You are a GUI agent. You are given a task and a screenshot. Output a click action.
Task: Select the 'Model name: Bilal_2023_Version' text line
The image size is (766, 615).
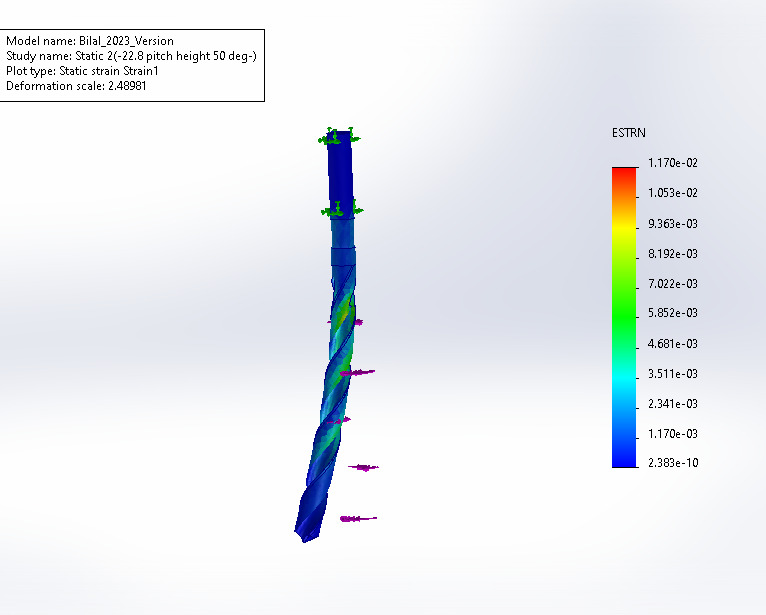(x=90, y=41)
